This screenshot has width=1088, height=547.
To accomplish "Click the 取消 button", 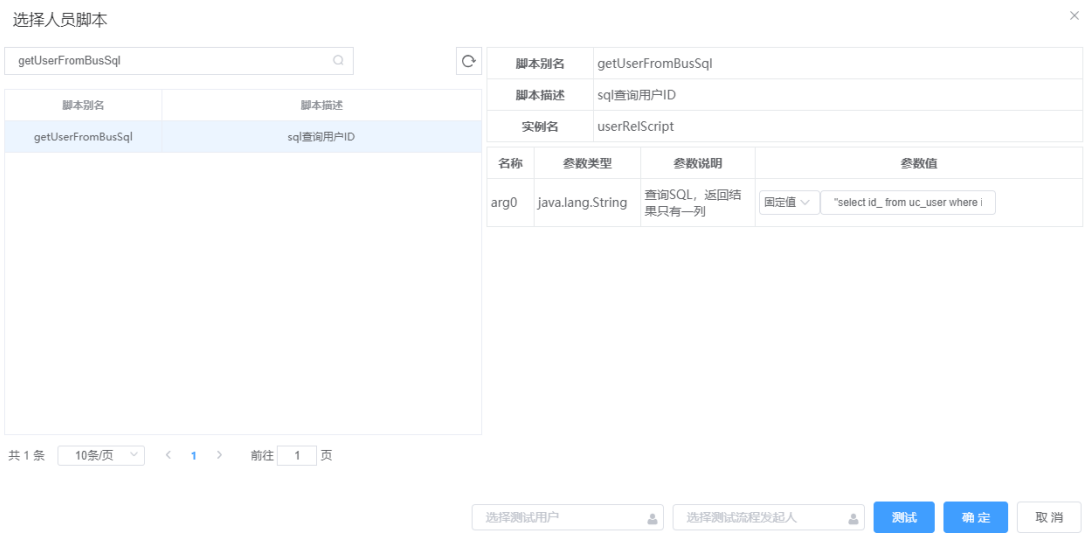I will (x=1048, y=517).
